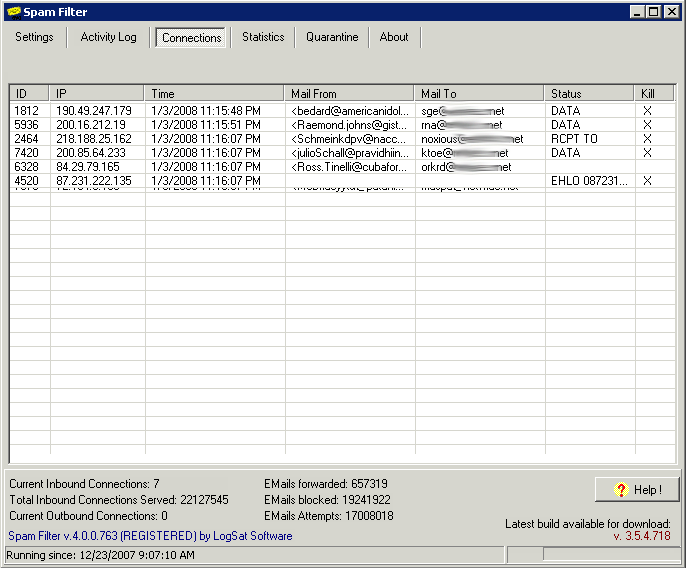Image resolution: width=686 pixels, height=568 pixels.
Task: Kill connection from IP 87.231.222.135
Action: [647, 181]
